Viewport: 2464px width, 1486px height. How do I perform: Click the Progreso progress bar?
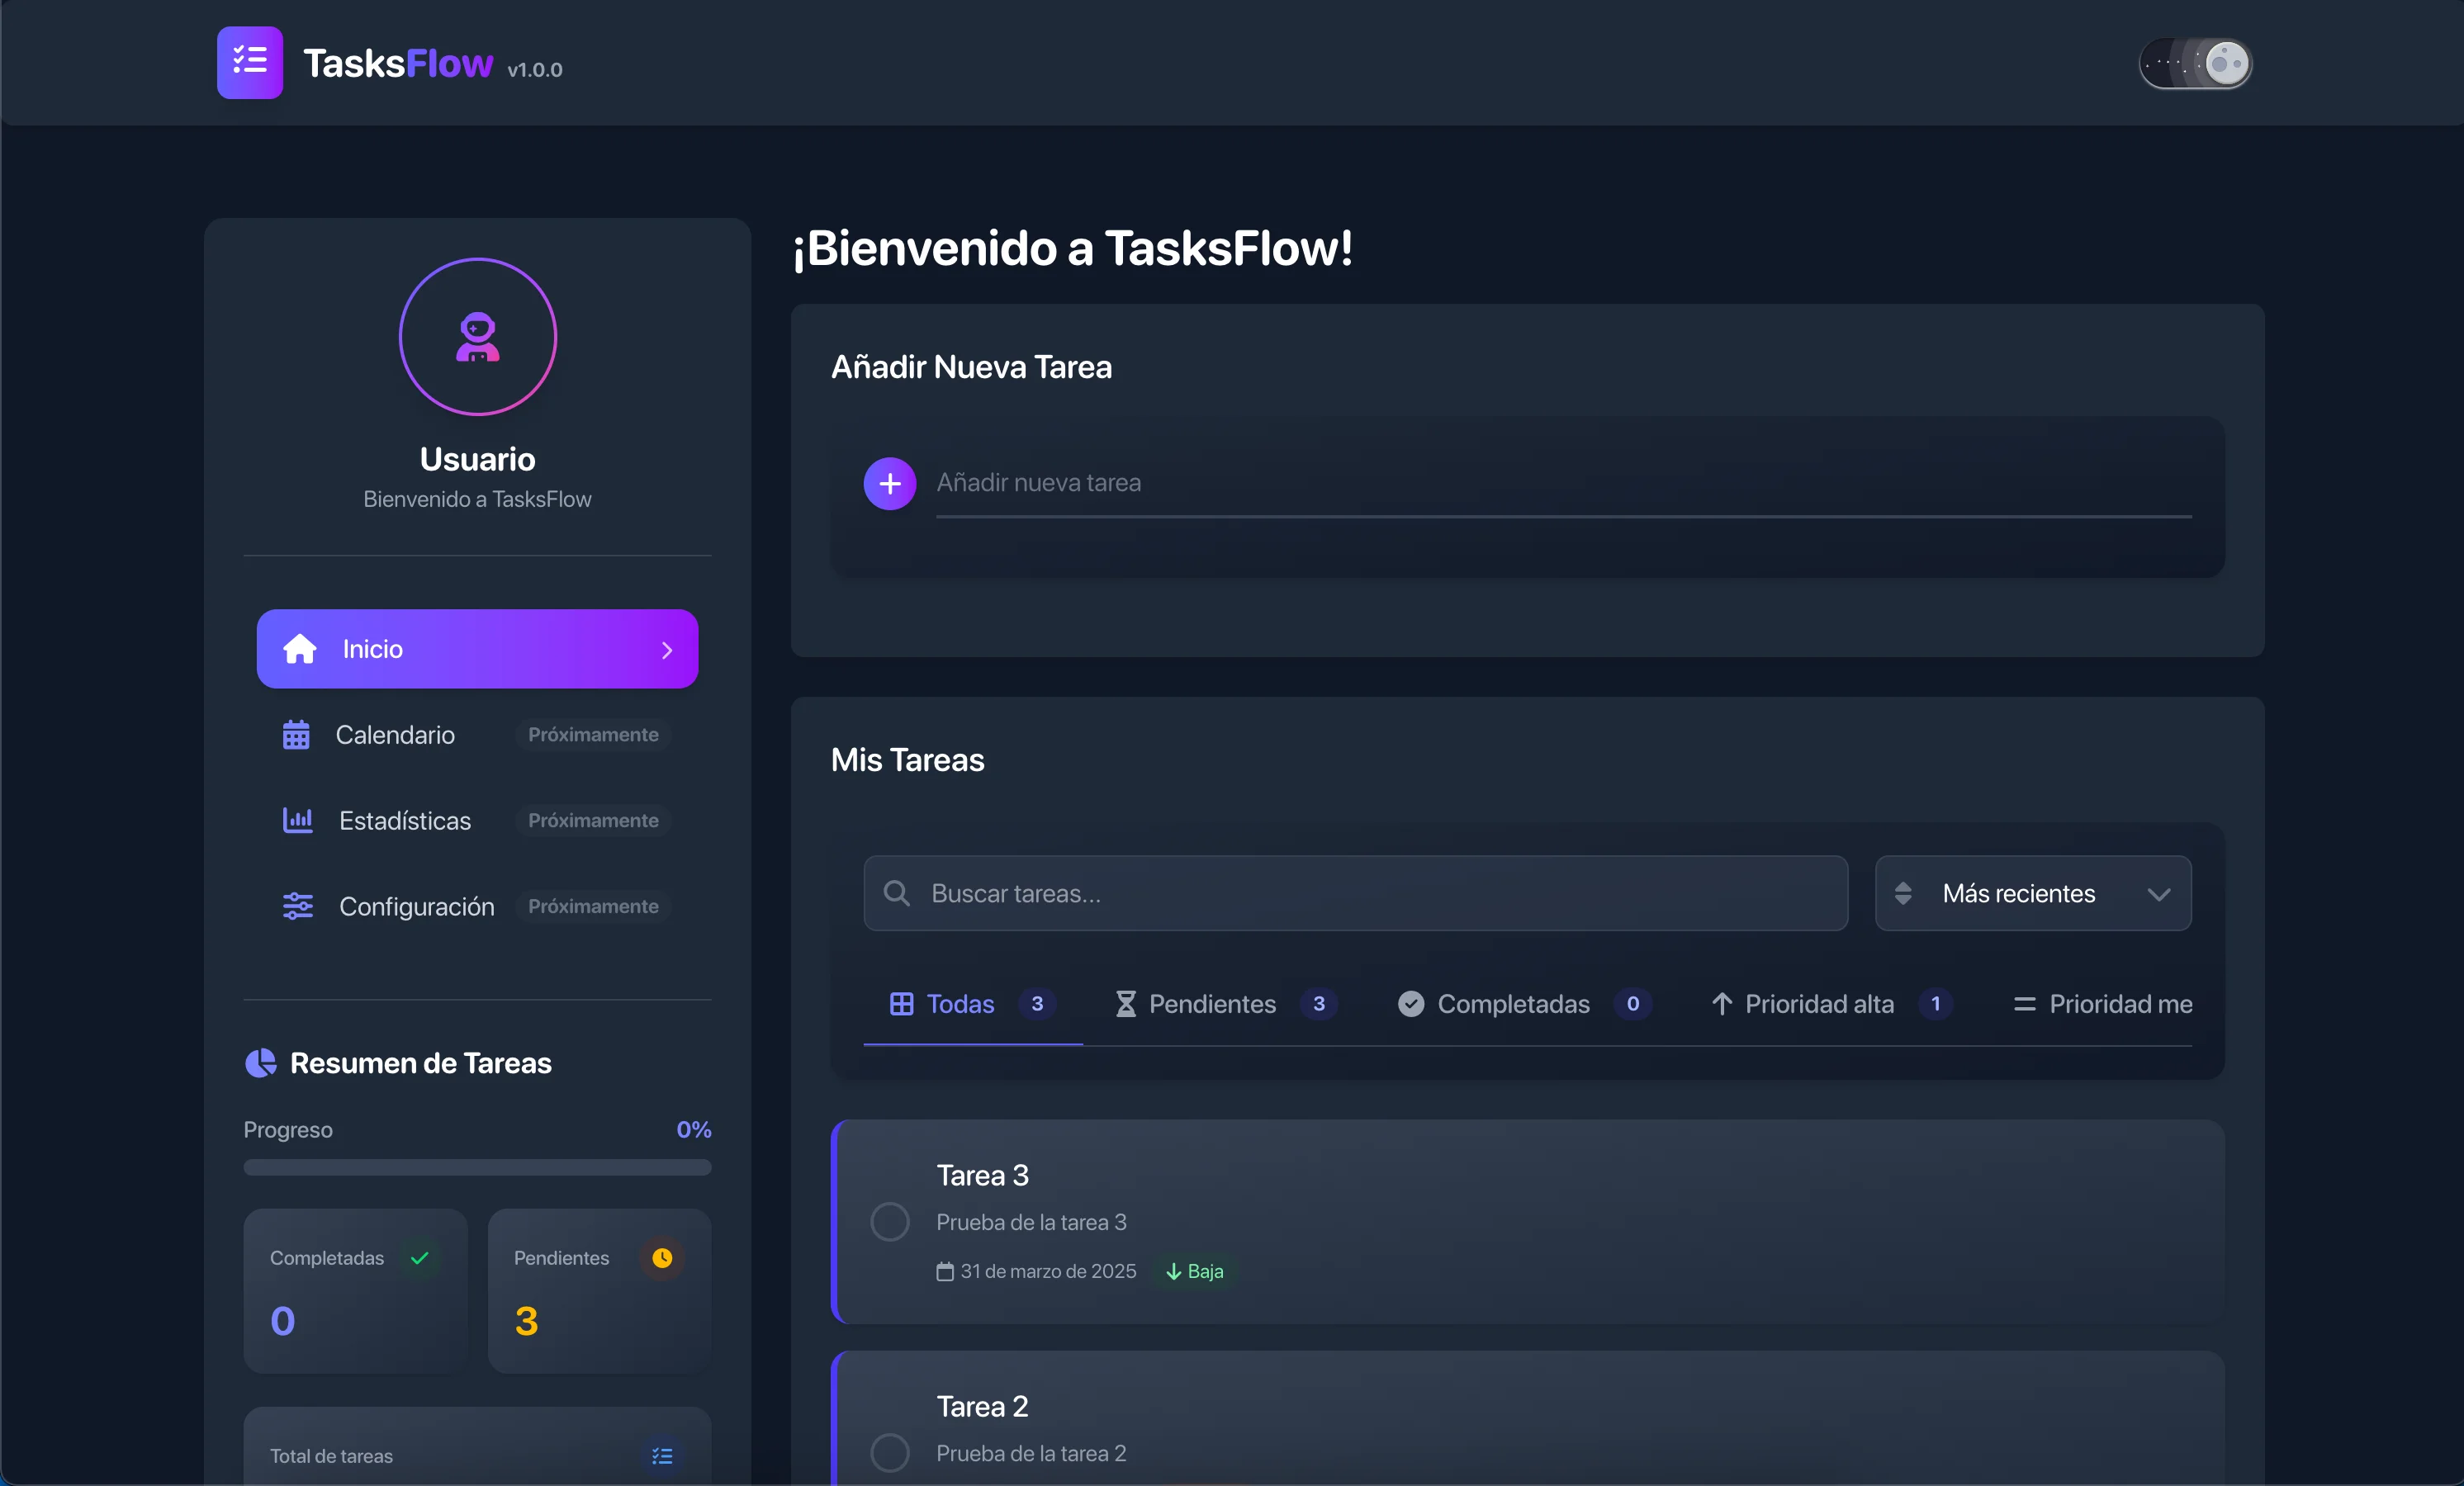point(477,1167)
